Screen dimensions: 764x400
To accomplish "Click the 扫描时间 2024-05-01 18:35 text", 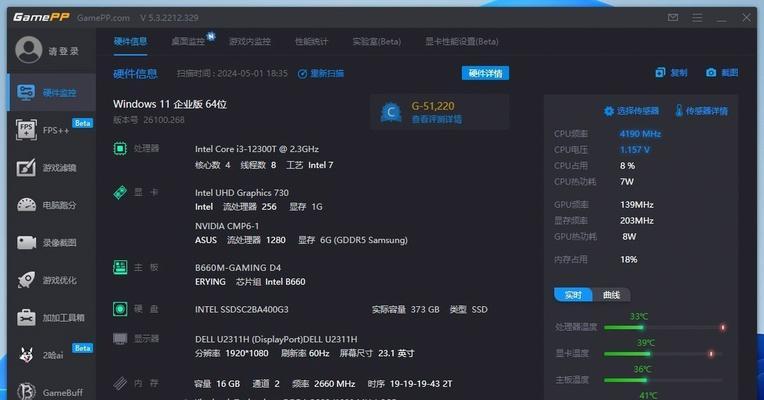I will [x=232, y=74].
